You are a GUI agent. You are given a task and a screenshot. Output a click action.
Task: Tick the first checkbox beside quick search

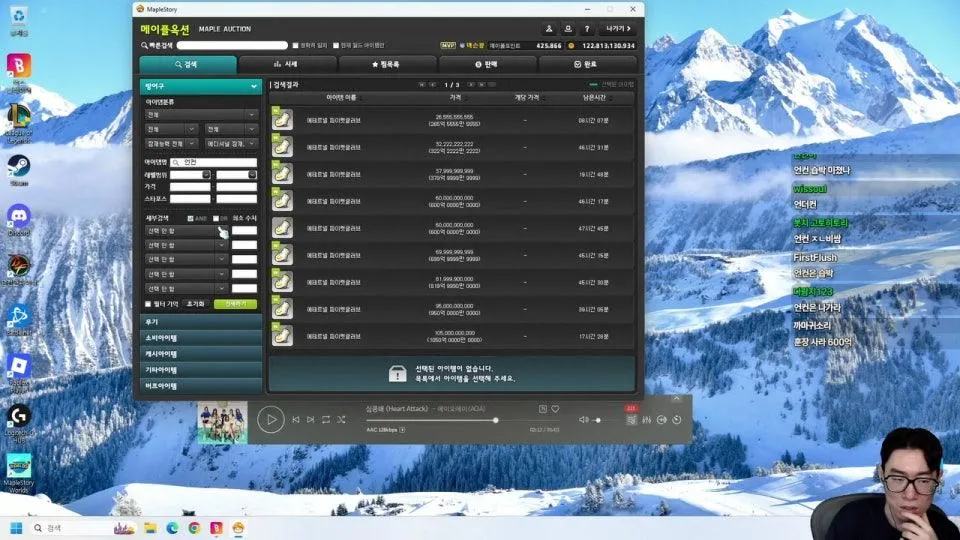tap(295, 45)
